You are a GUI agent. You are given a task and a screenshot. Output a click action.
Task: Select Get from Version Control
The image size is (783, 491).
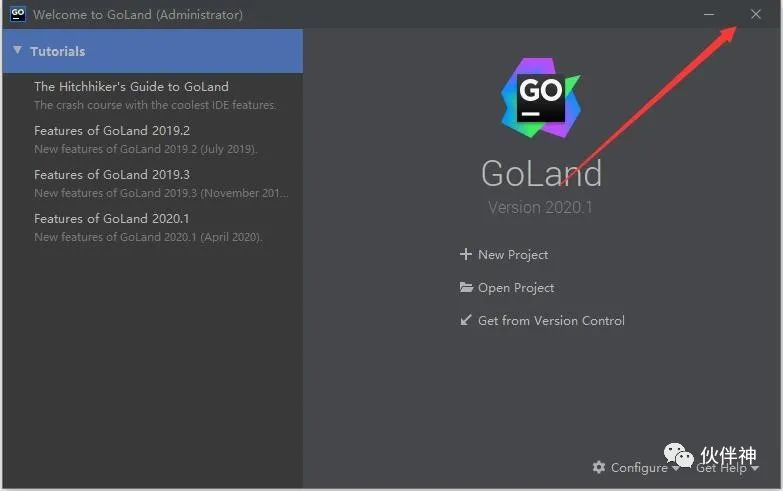point(551,321)
